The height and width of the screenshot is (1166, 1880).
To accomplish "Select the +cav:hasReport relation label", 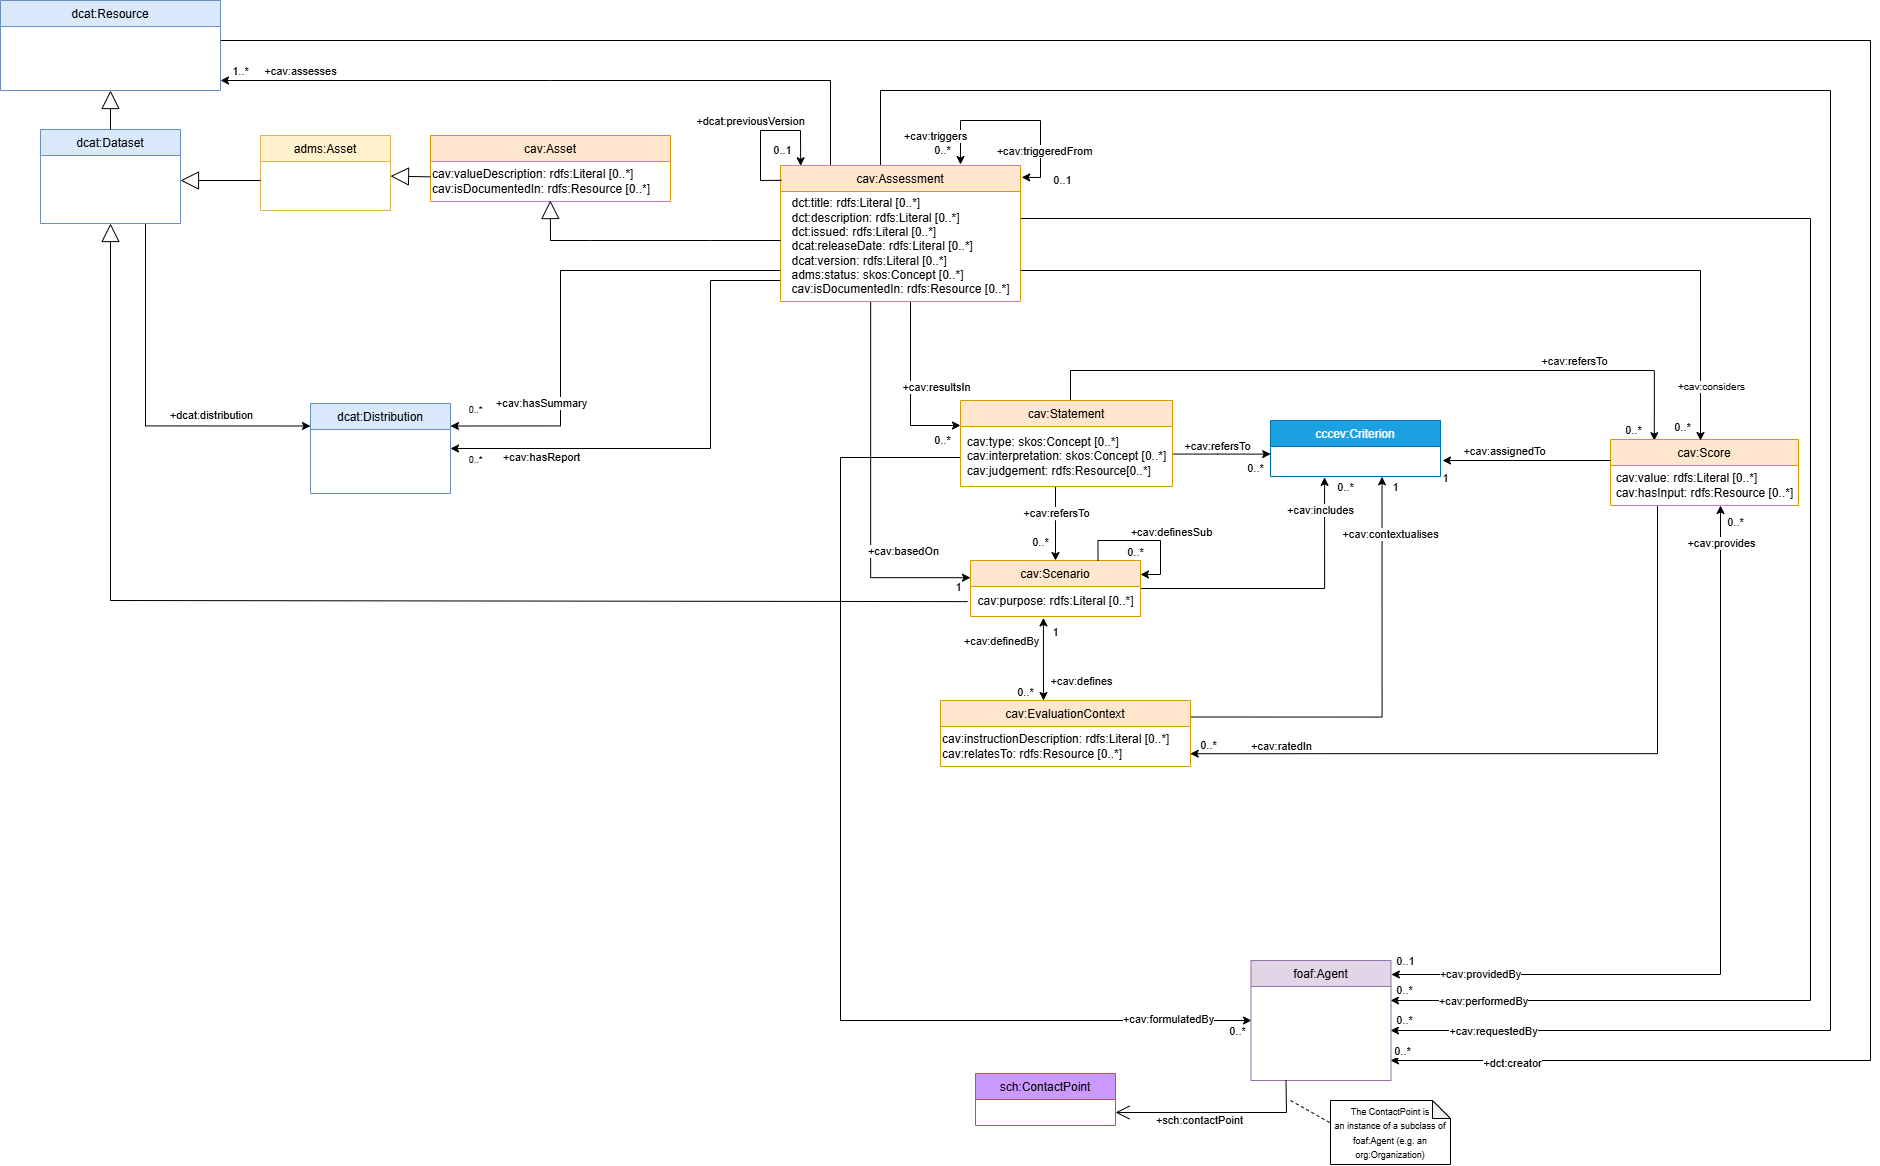I will [541, 458].
